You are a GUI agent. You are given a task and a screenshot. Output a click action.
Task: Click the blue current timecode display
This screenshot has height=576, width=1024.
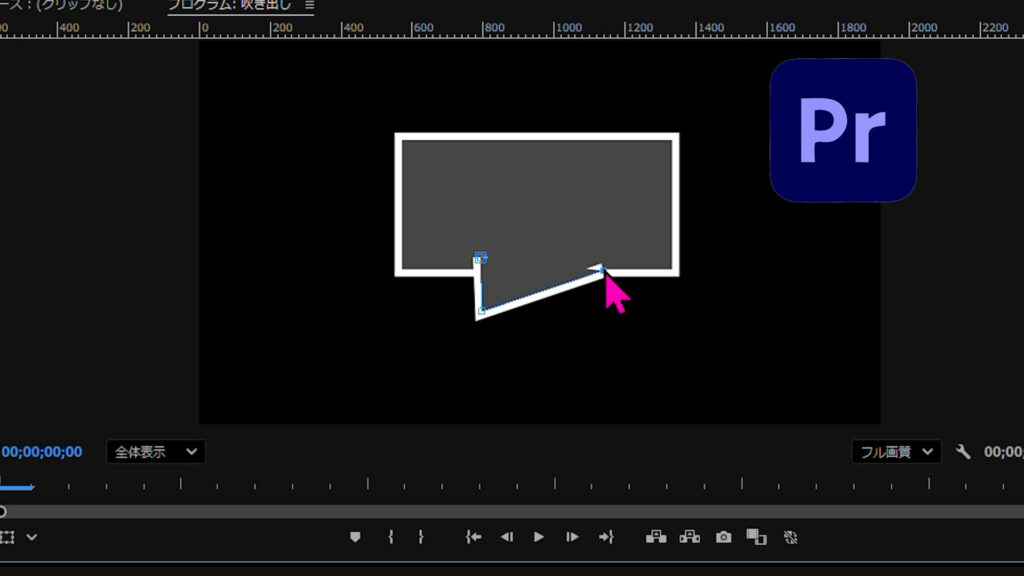(x=41, y=452)
